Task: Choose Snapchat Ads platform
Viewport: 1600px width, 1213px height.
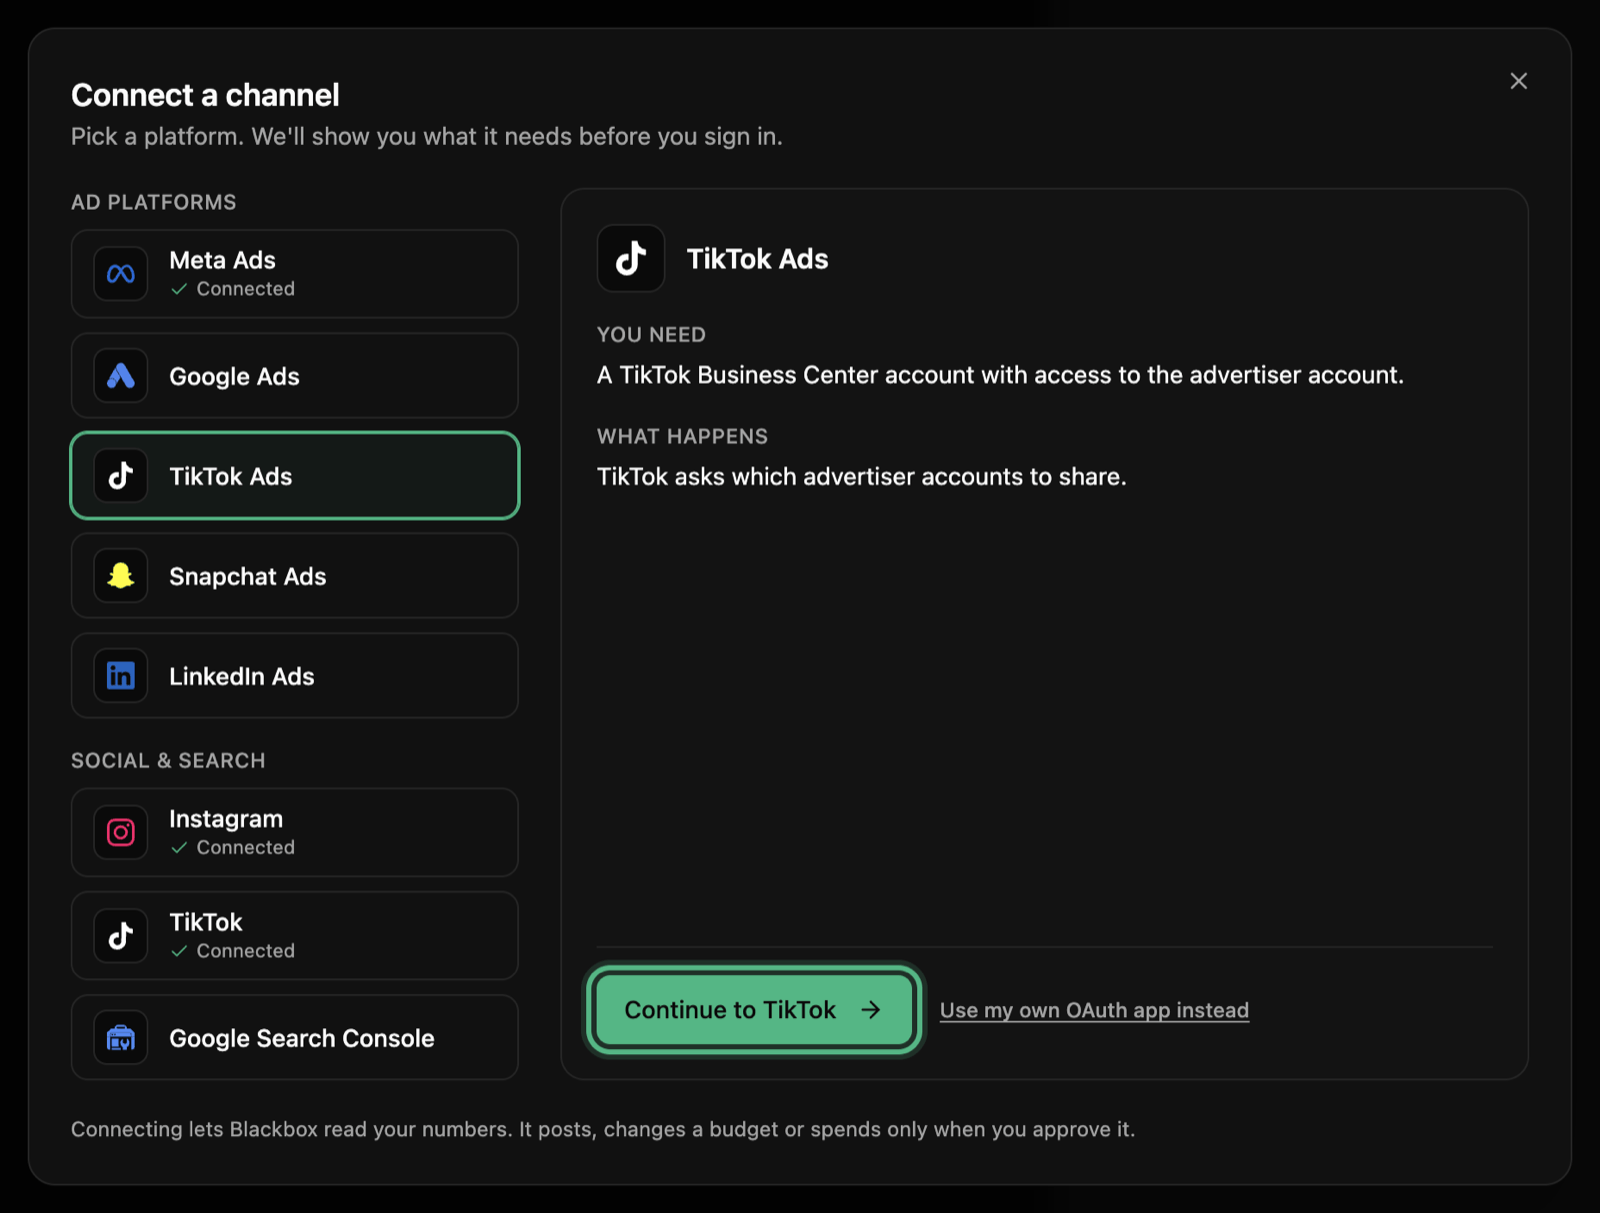Action: (295, 576)
